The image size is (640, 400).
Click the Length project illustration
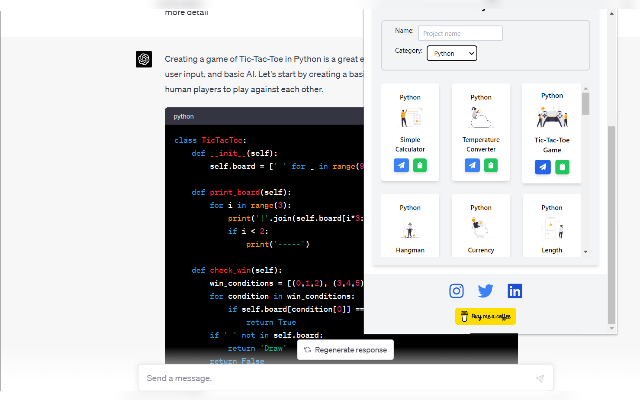[x=552, y=228]
